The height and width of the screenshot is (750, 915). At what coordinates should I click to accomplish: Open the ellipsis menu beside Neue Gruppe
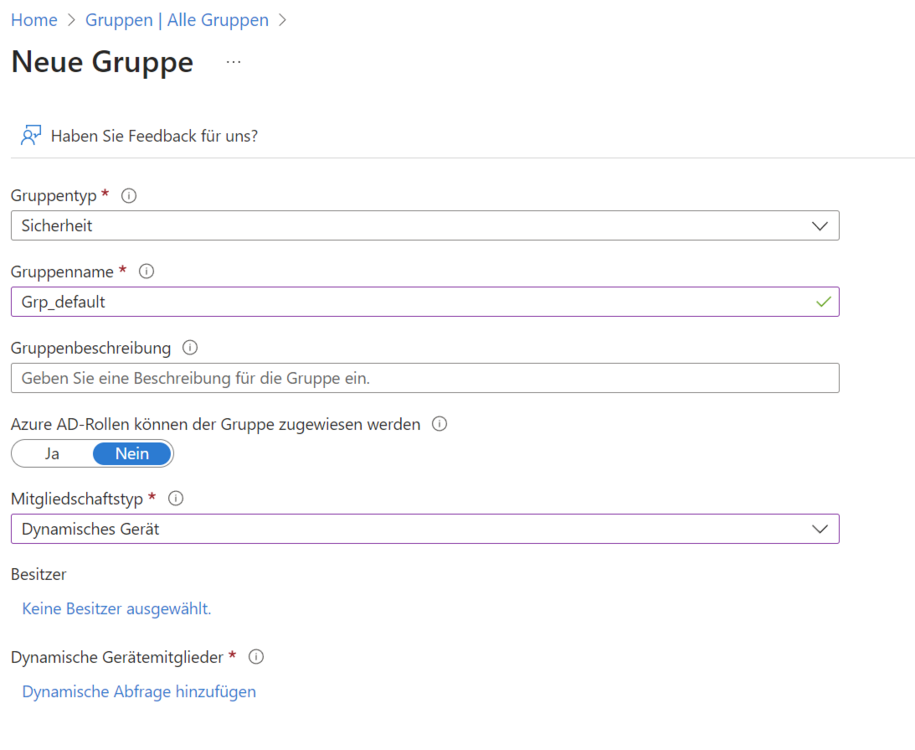tap(233, 62)
